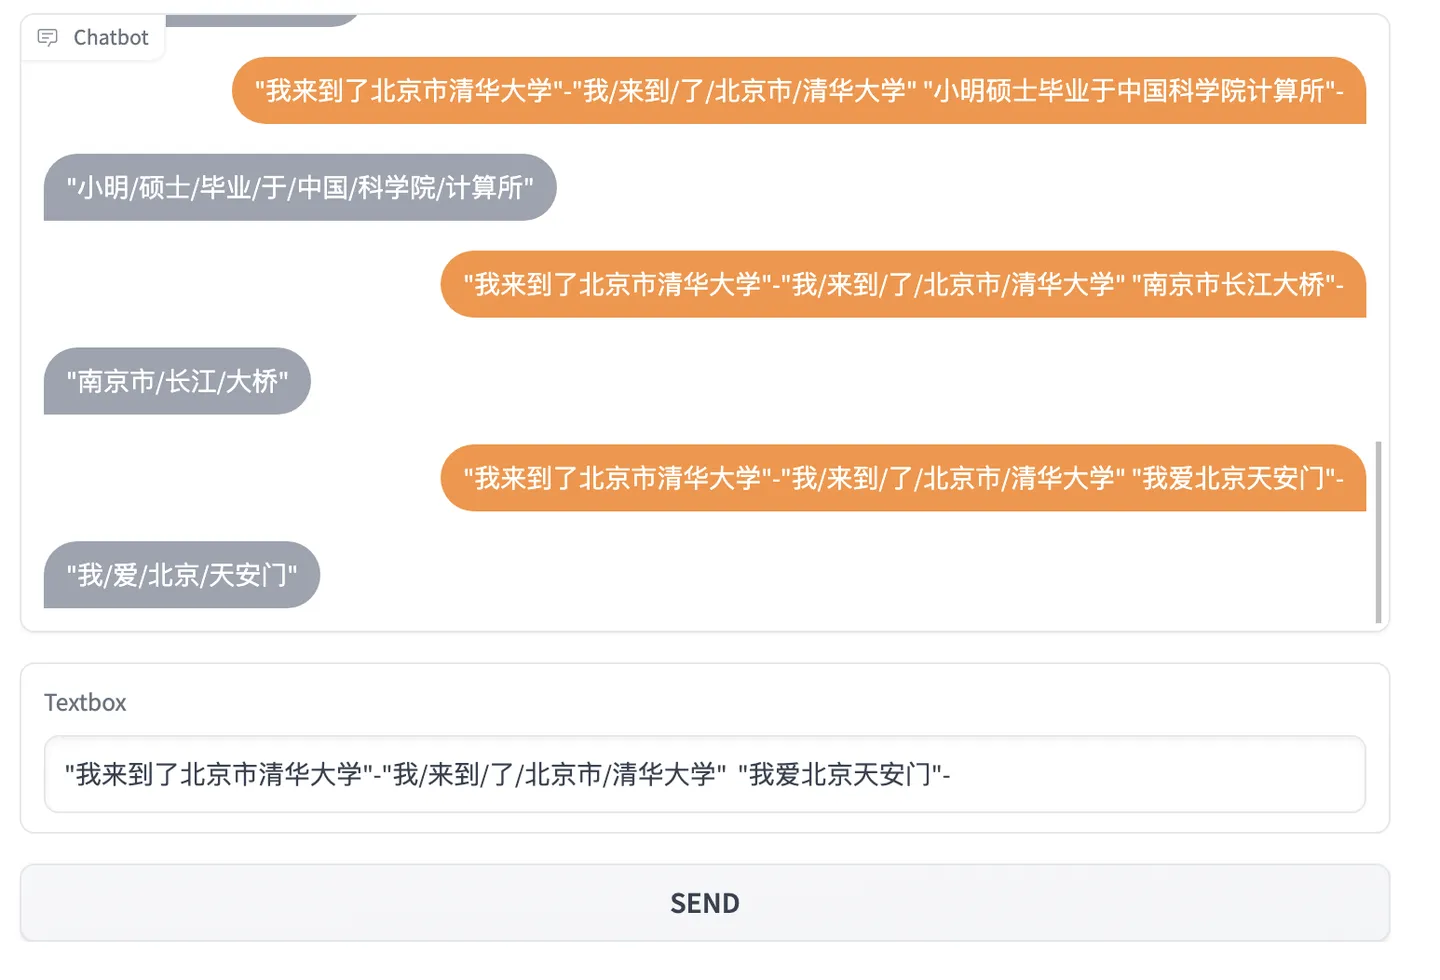This screenshot has height=980, width=1440.
Task: Click the SEND button label
Action: coord(704,902)
